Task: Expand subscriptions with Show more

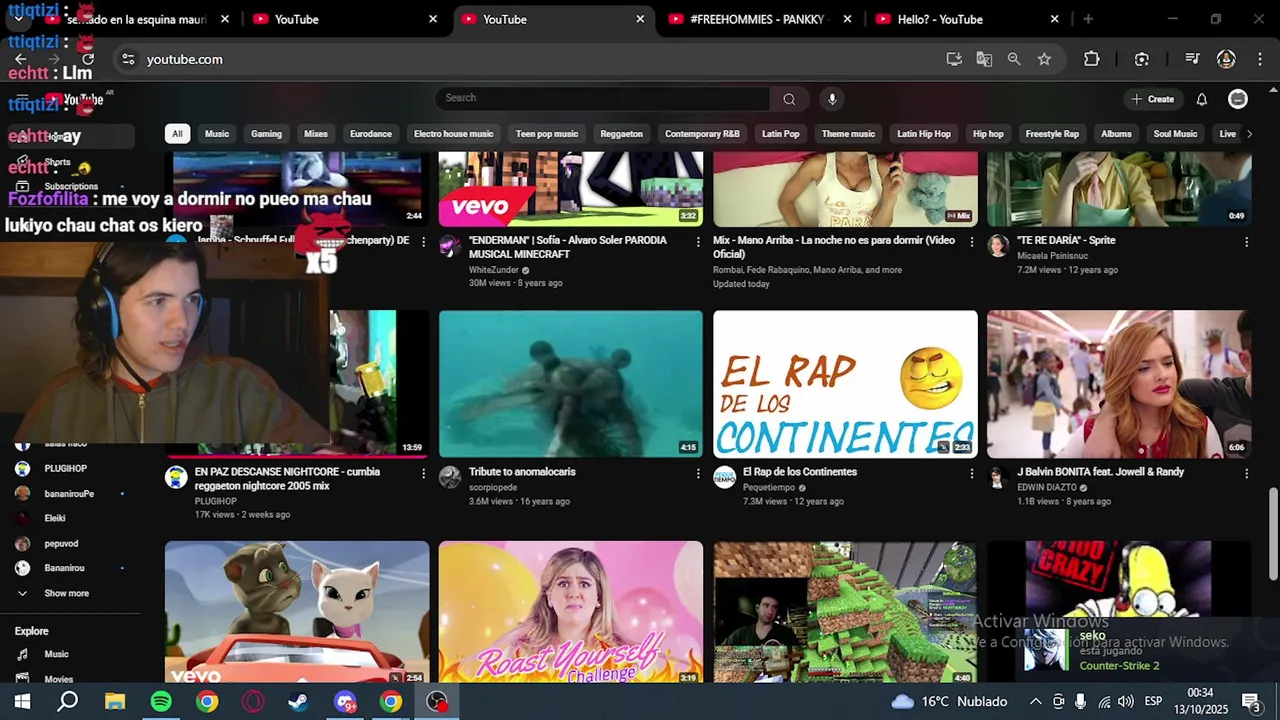Action: (66, 593)
